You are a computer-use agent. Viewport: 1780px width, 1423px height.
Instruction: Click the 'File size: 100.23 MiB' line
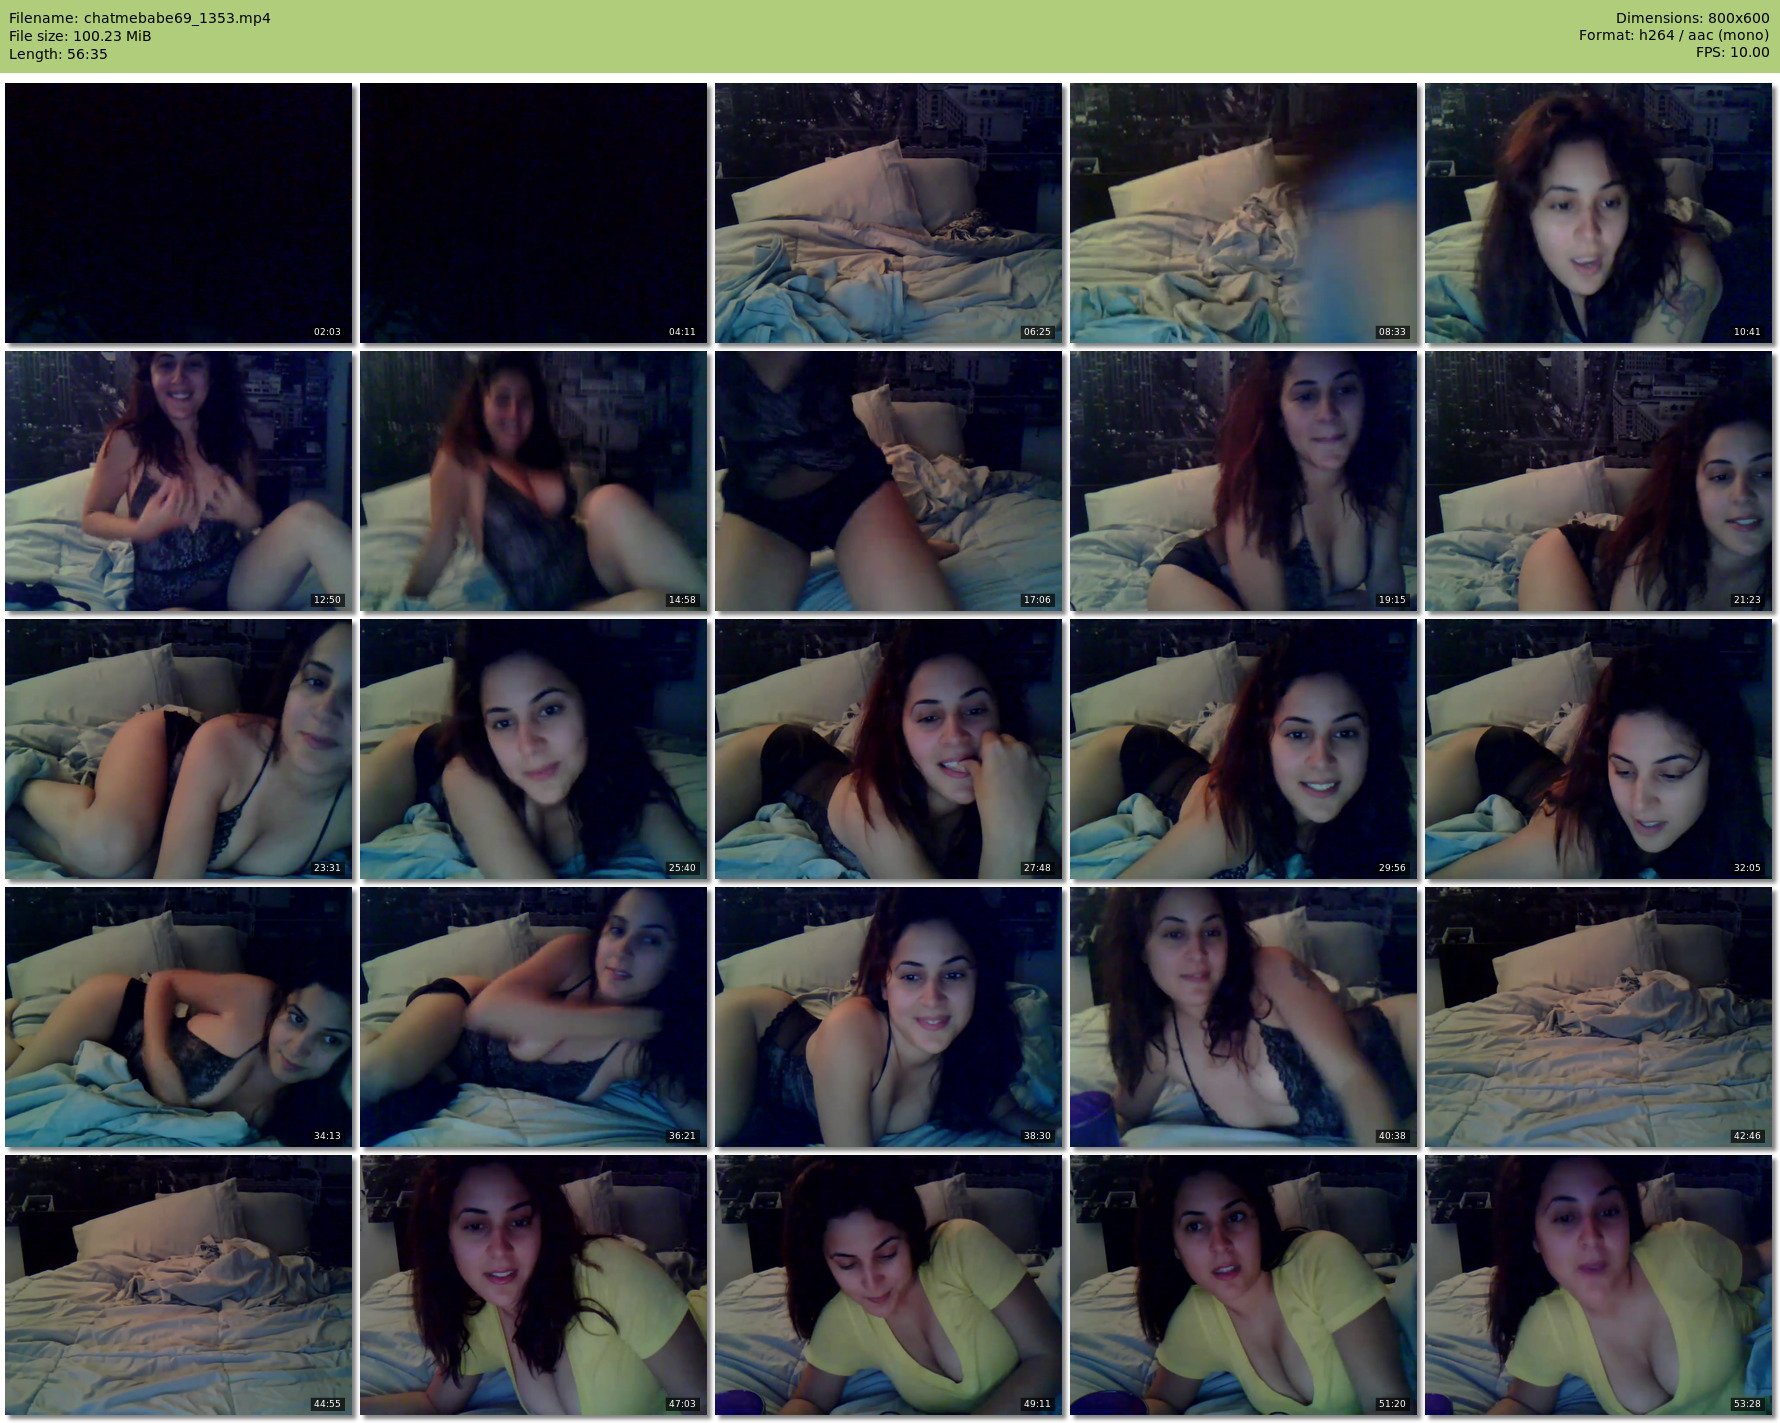(80, 36)
